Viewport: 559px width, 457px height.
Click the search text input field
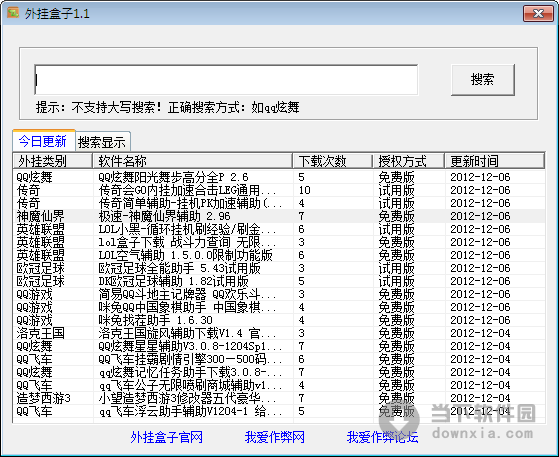[226, 79]
